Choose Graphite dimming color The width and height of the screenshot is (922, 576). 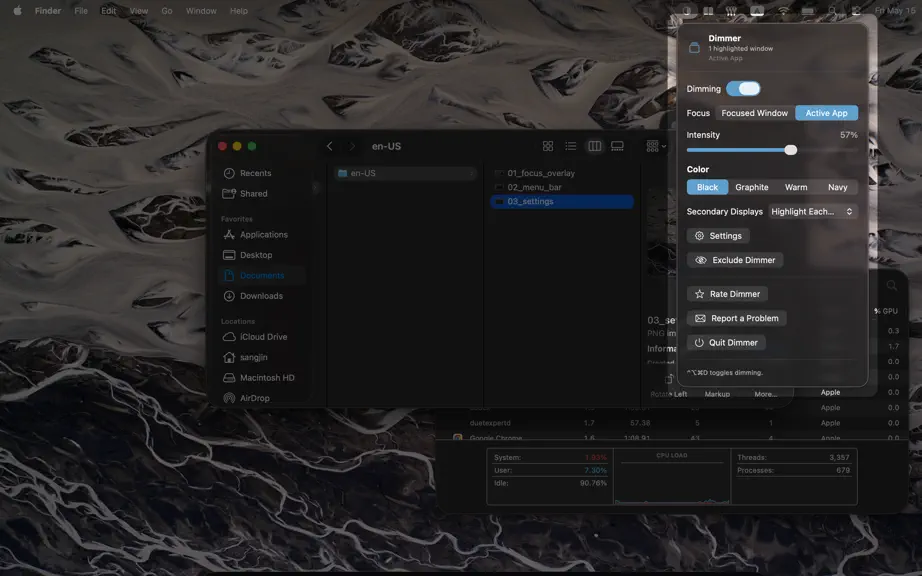tap(751, 187)
